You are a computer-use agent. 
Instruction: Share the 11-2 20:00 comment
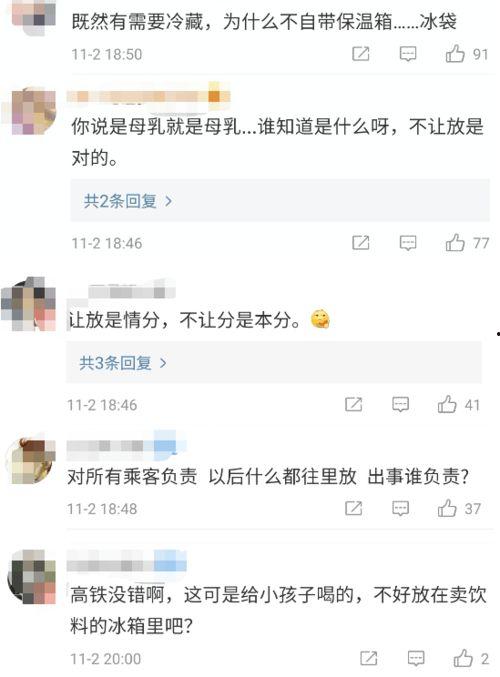tap(369, 658)
